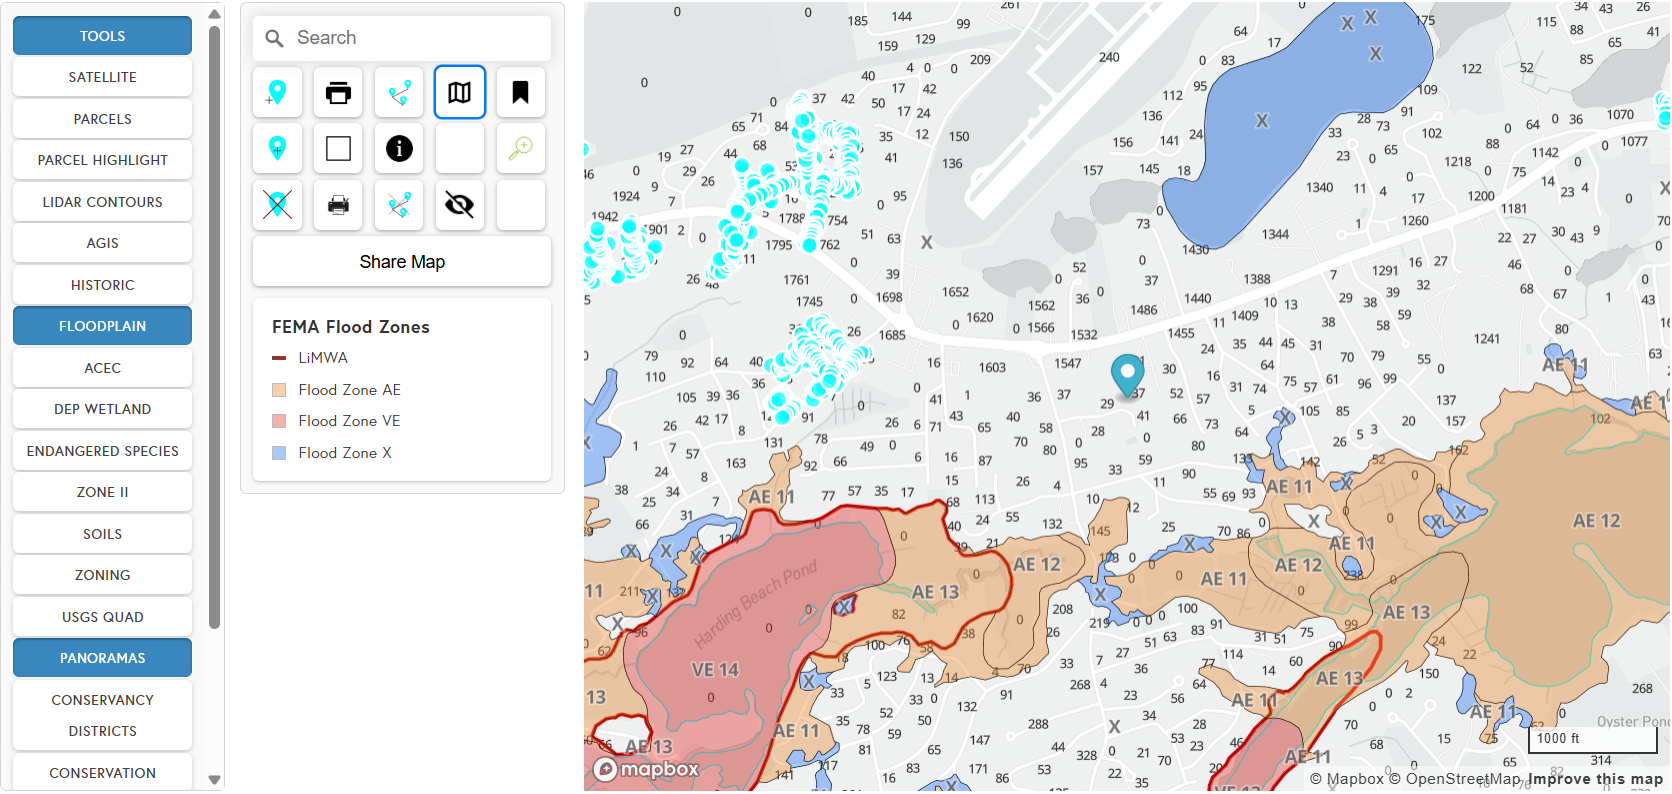Viewport: 1672px width, 794px height.
Task: Click the Mapbox logo on the map
Action: click(x=646, y=769)
